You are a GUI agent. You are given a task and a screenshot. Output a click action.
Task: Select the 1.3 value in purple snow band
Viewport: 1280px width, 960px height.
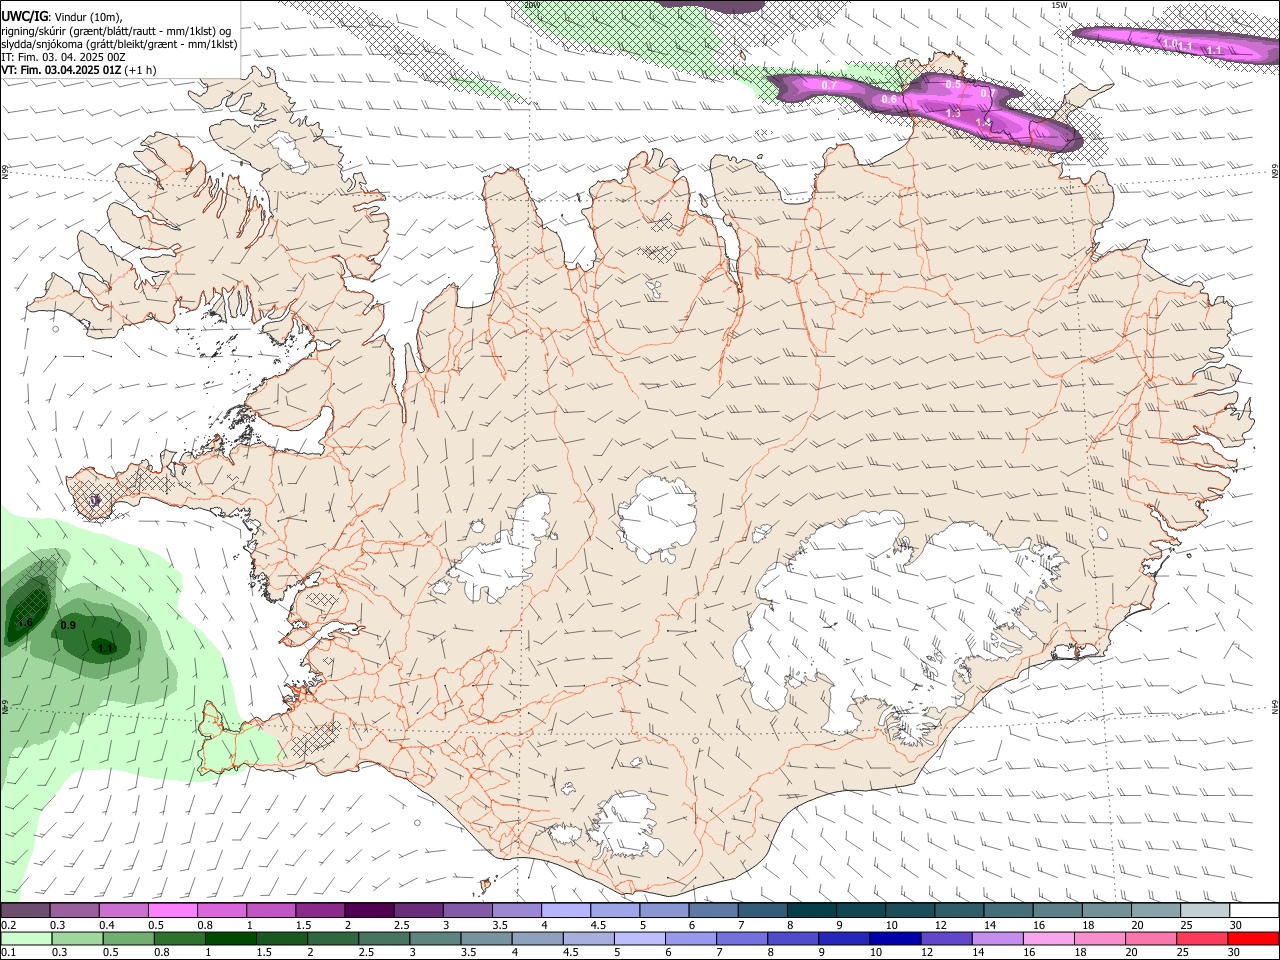953,114
